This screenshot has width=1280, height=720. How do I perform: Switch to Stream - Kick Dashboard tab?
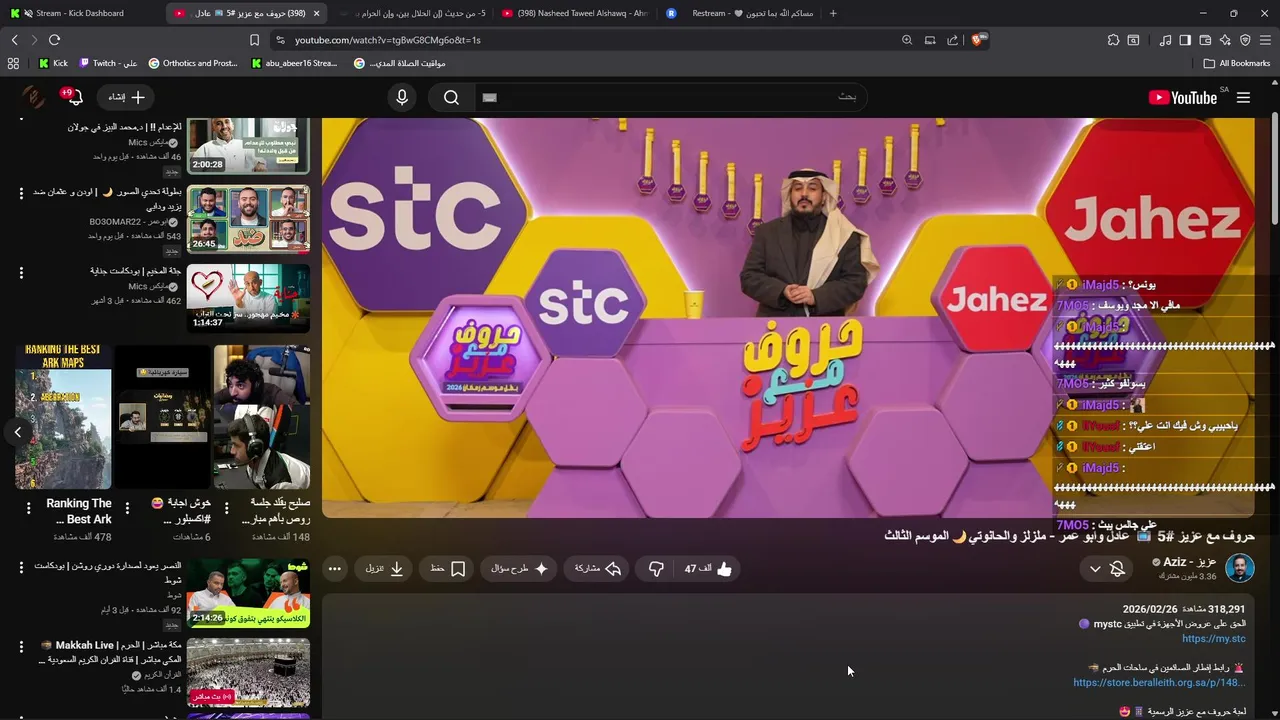(80, 13)
